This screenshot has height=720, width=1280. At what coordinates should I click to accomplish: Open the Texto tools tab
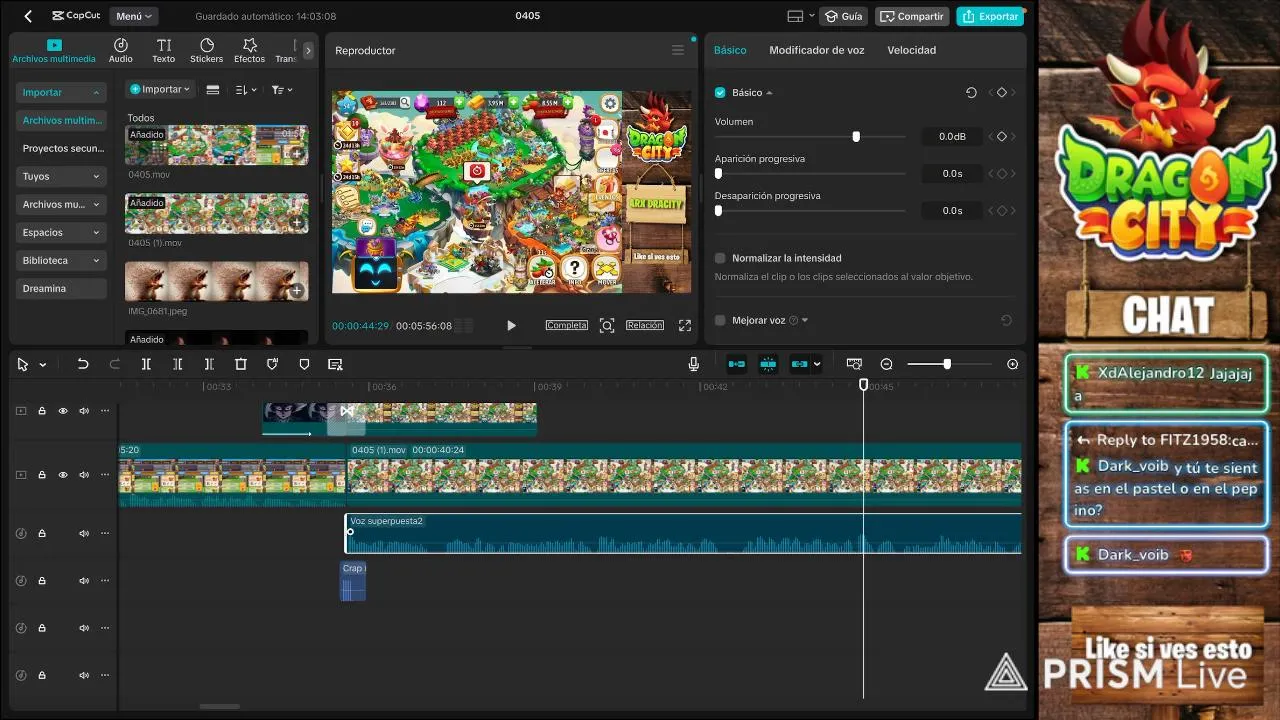[x=164, y=51]
